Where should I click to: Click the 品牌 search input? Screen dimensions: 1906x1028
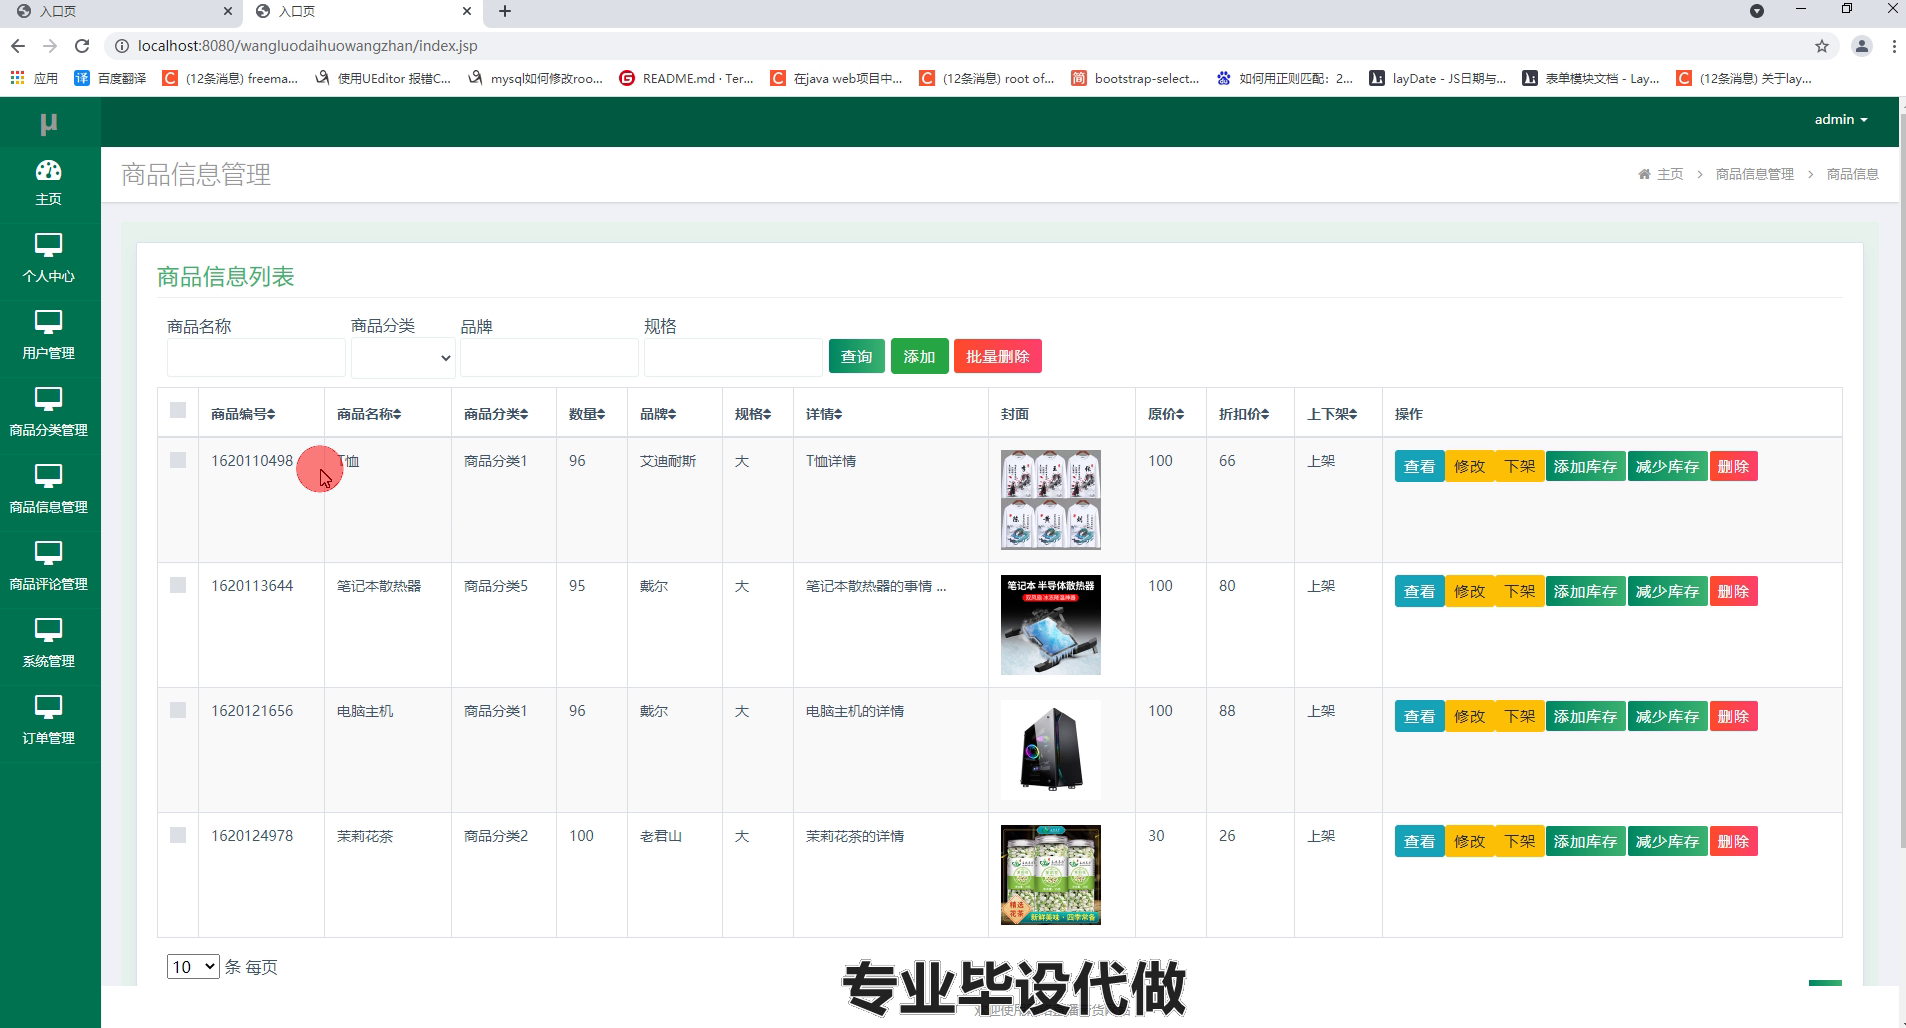(x=549, y=358)
